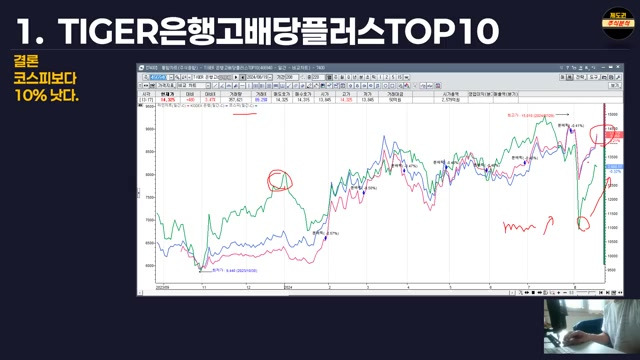Click the 현재가 column header

coord(167,94)
